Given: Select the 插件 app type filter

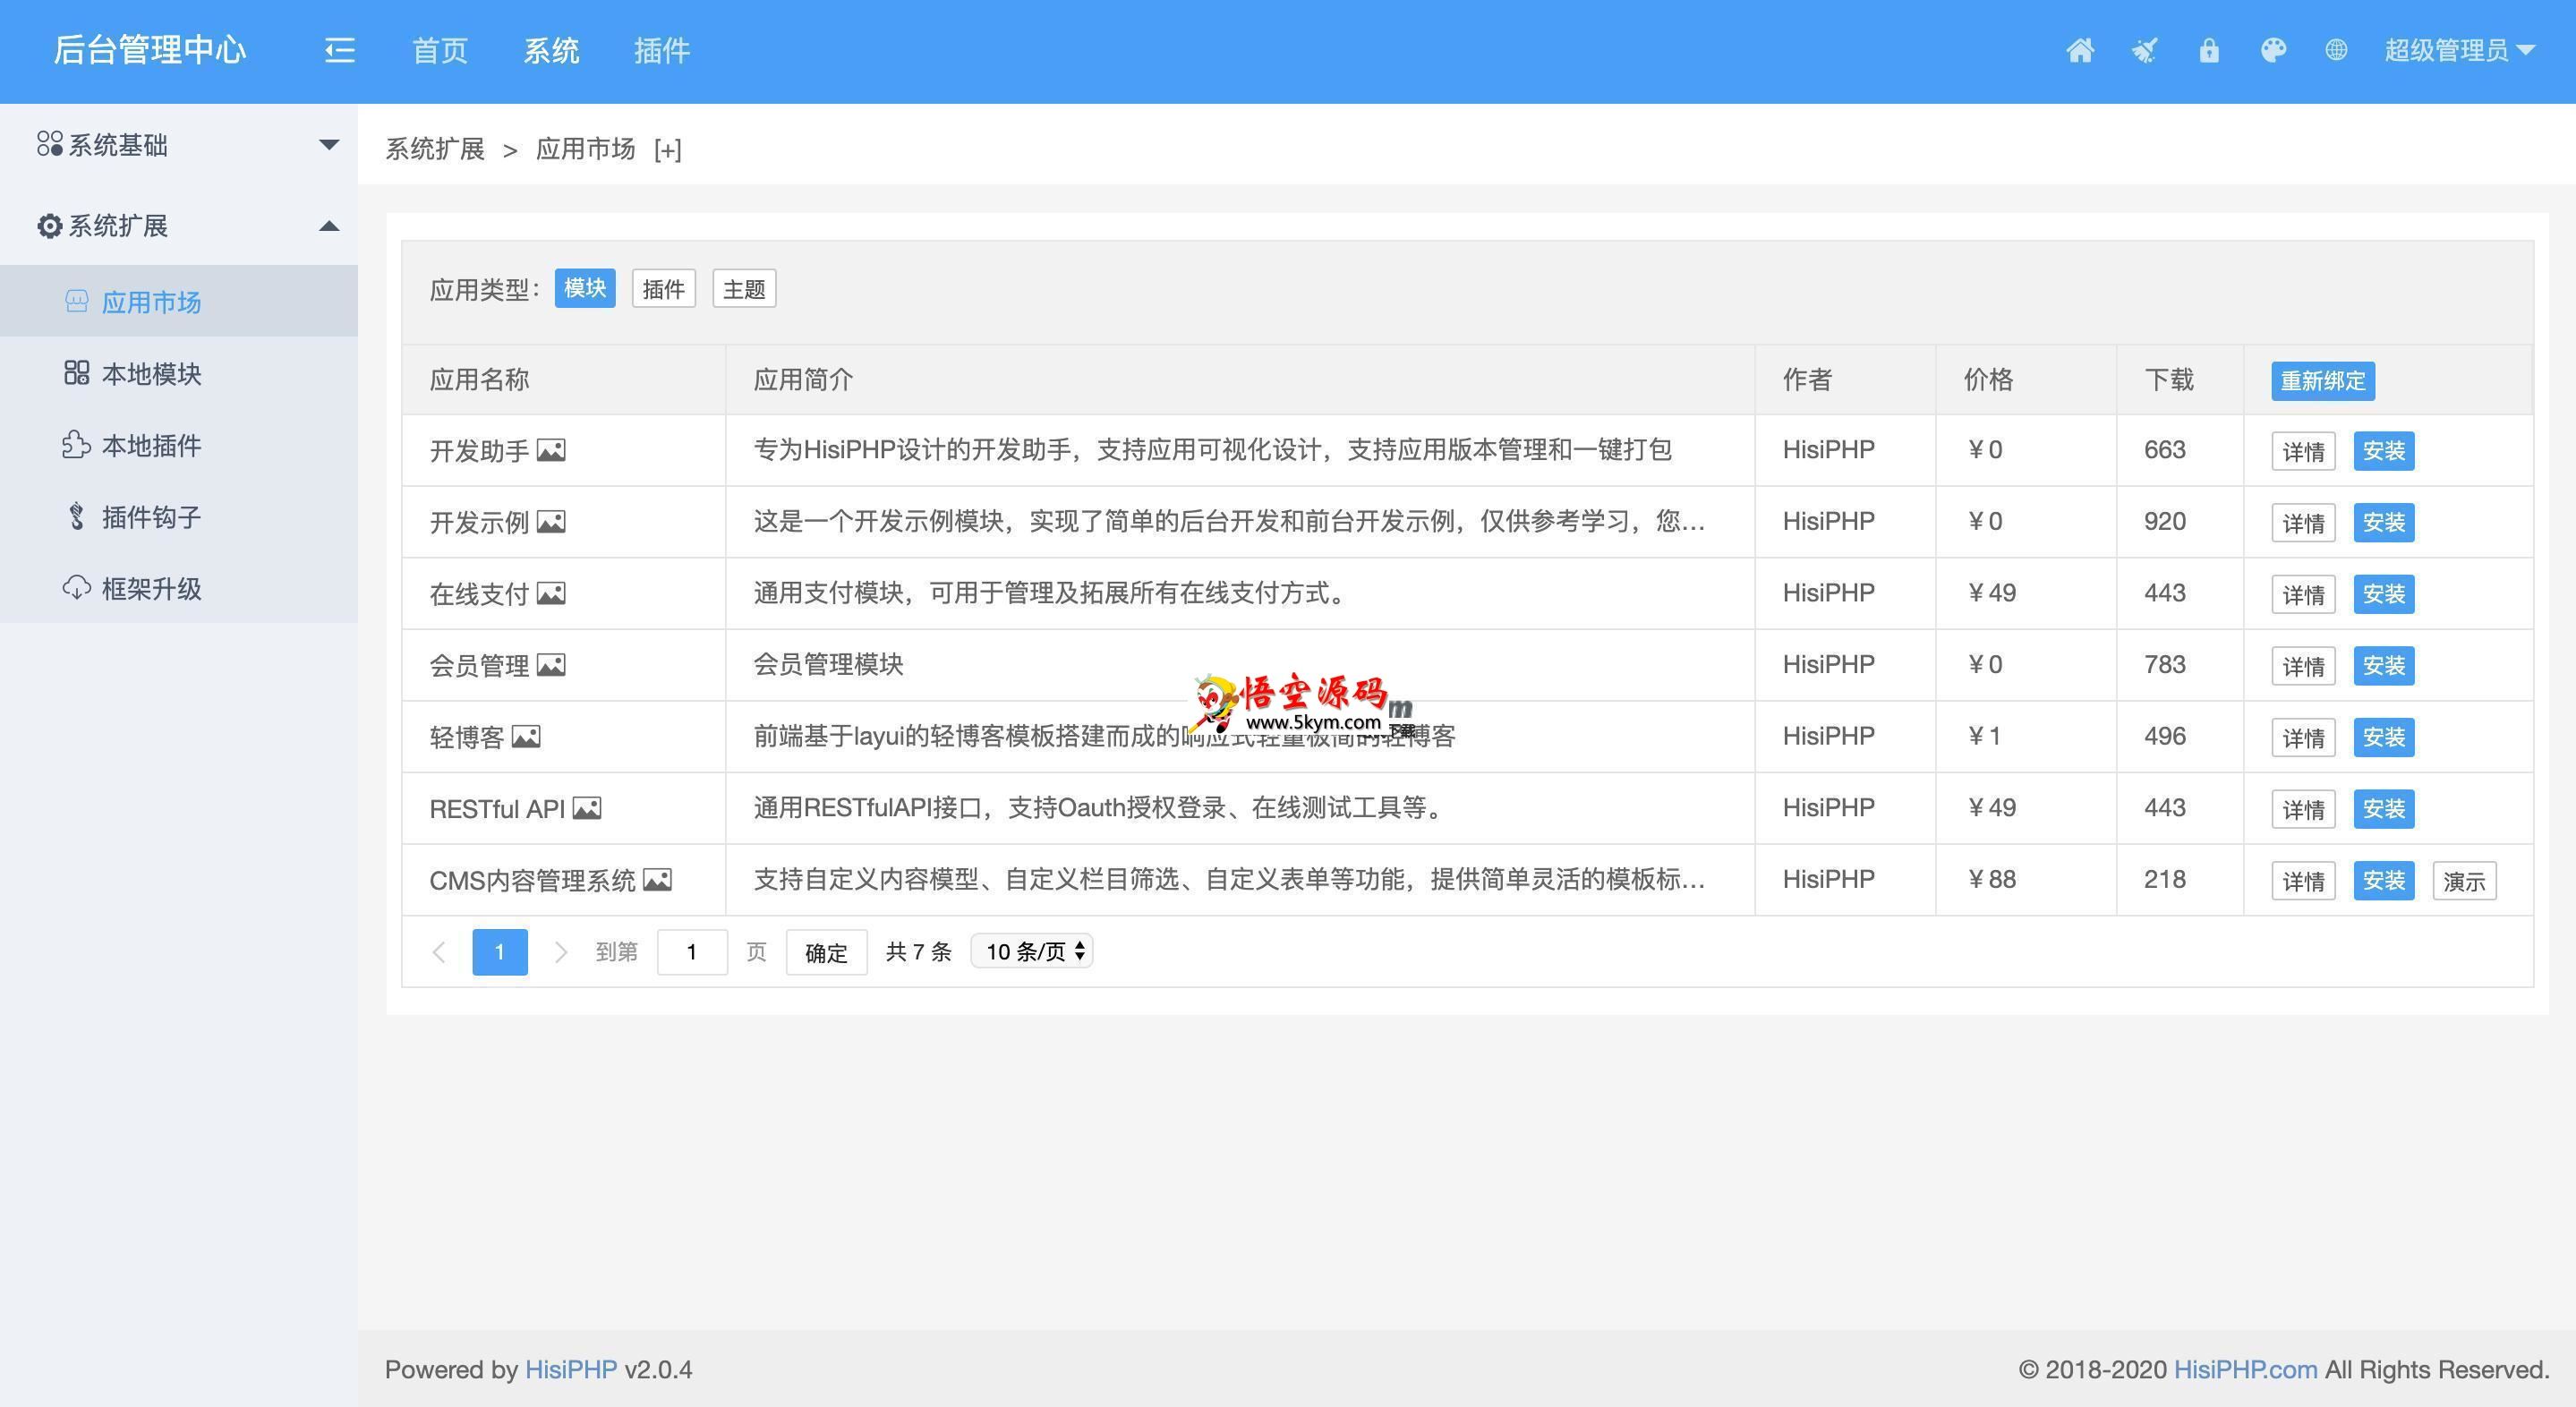Looking at the screenshot, I should coord(664,289).
